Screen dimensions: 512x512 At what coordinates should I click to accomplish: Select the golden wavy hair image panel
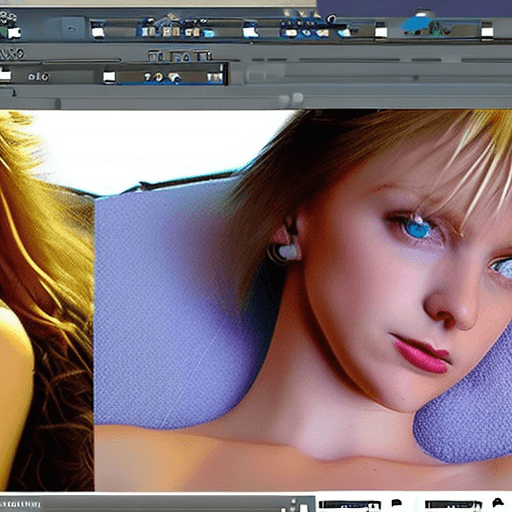coord(47,301)
